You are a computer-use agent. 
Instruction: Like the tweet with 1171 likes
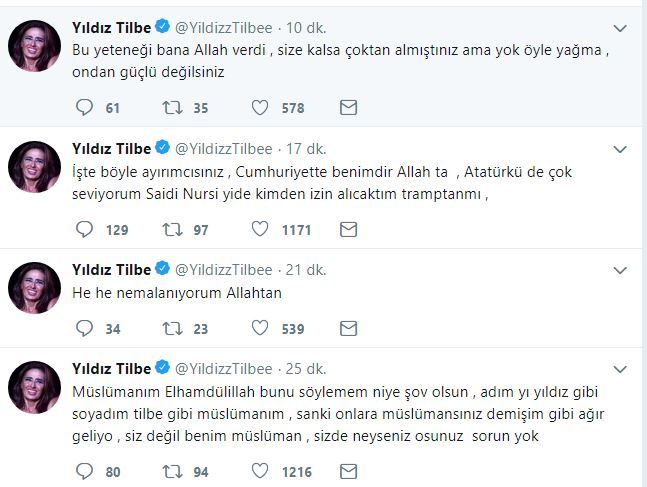click(x=259, y=230)
